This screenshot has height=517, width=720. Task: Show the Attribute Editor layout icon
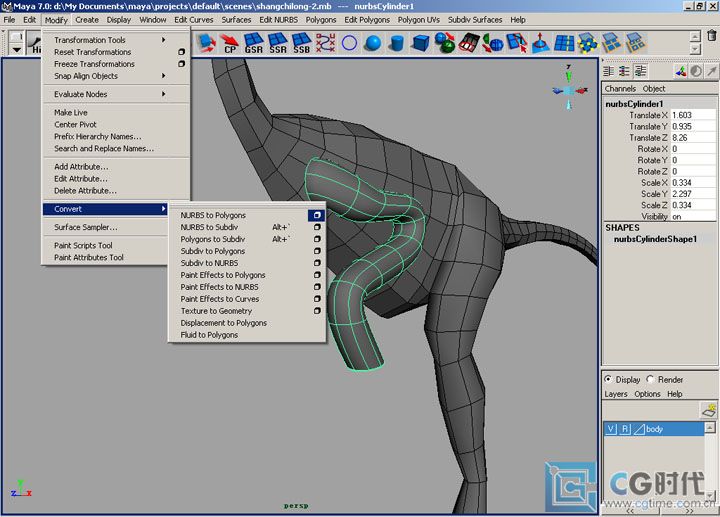(608, 71)
